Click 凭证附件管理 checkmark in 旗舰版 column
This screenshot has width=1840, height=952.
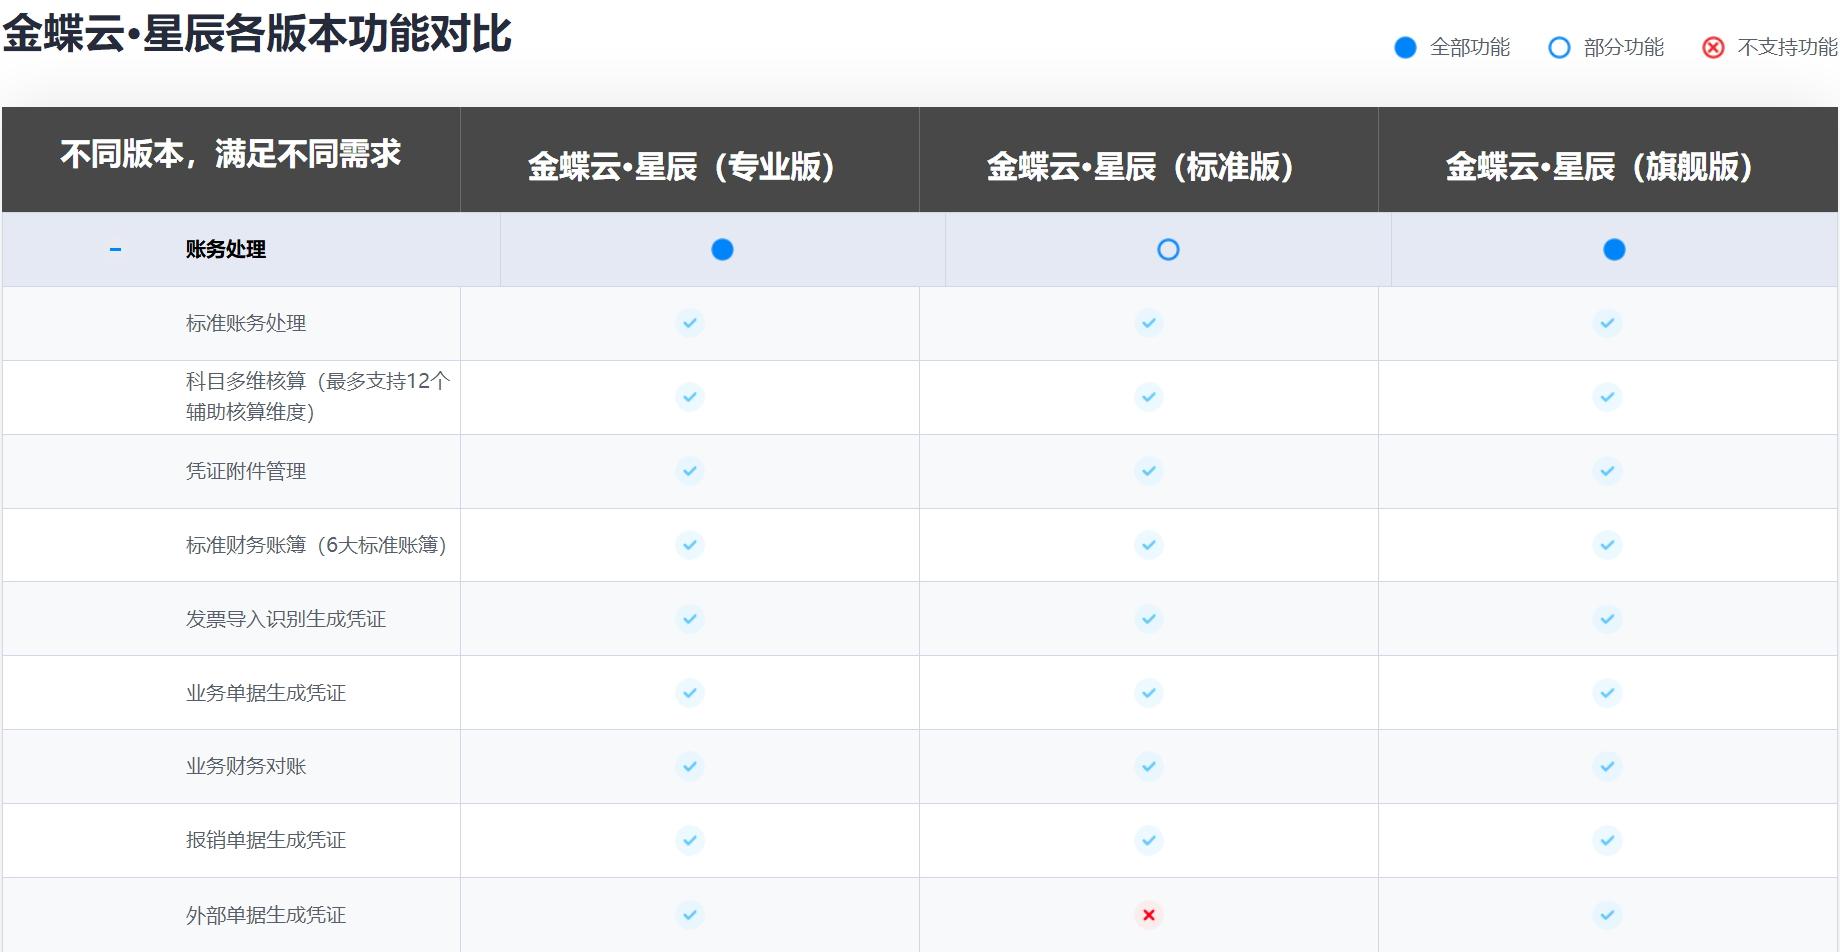(1607, 471)
